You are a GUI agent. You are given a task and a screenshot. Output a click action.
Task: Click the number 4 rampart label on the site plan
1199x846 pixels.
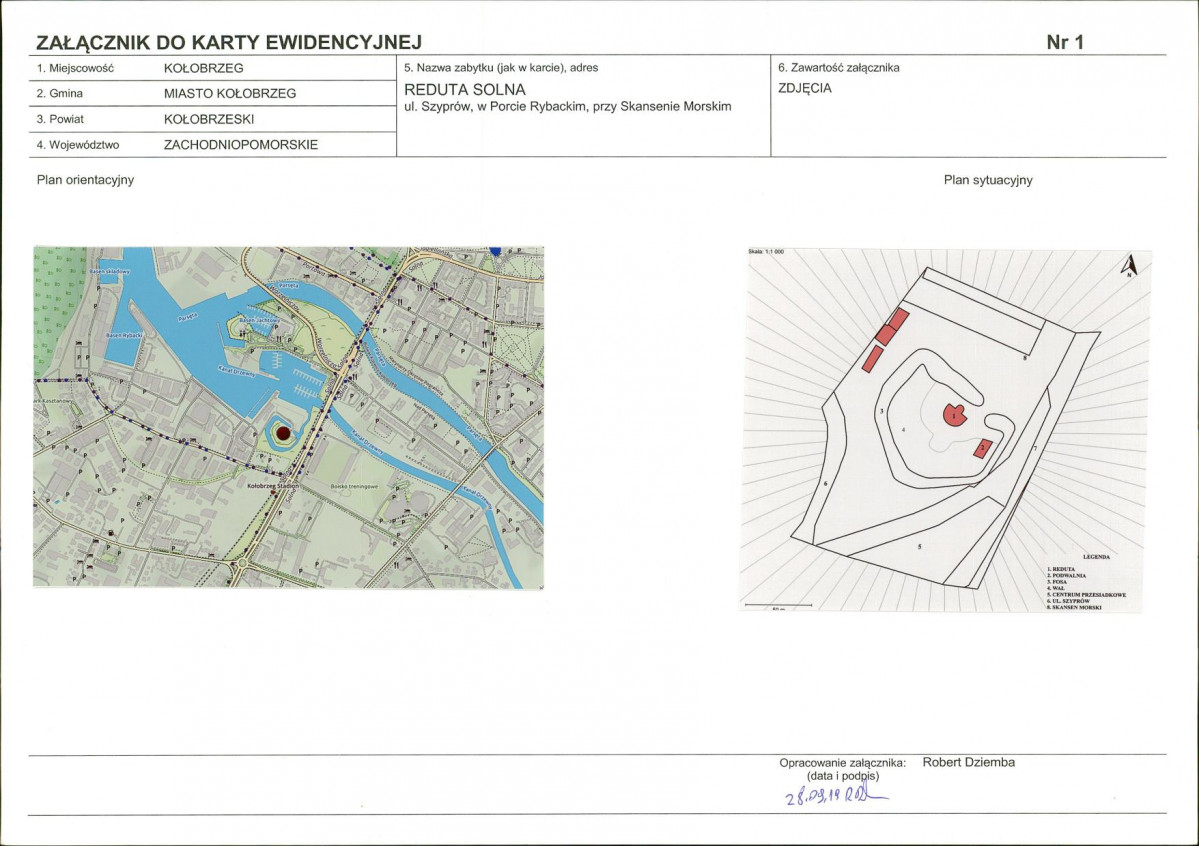pyautogui.click(x=904, y=430)
